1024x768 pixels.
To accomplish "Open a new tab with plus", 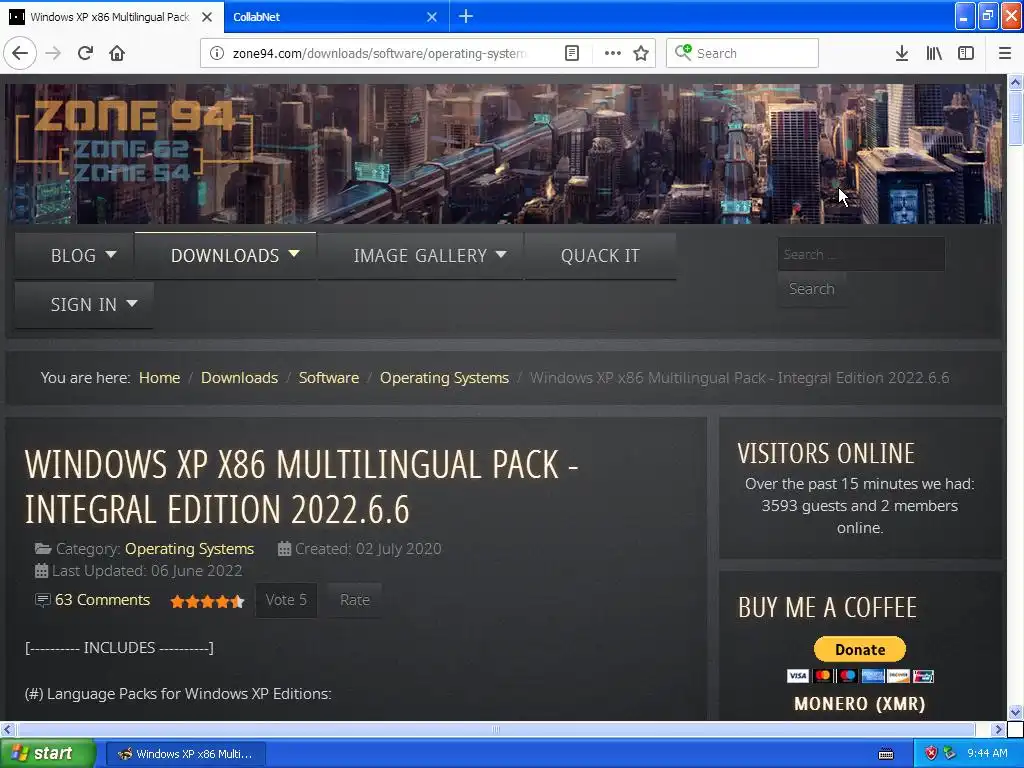I will point(466,16).
